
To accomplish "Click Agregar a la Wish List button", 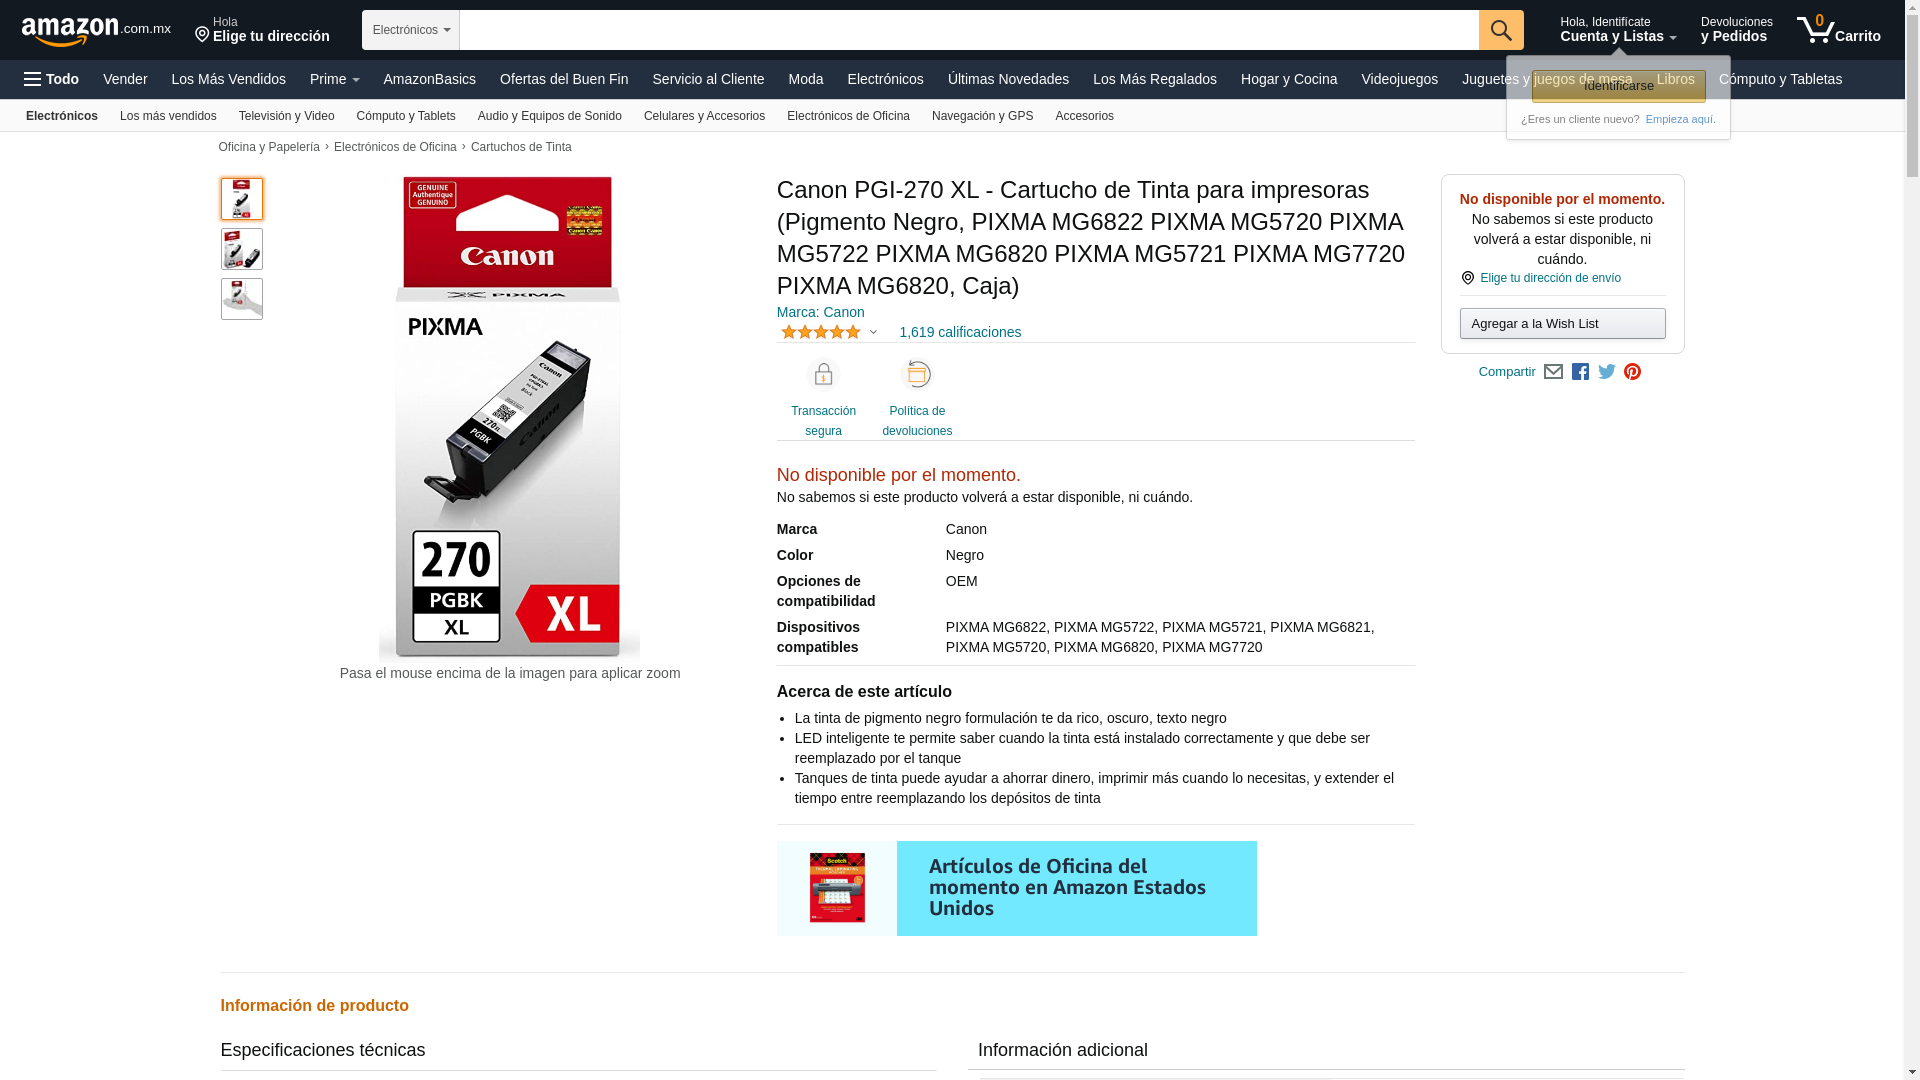I will (1562, 324).
